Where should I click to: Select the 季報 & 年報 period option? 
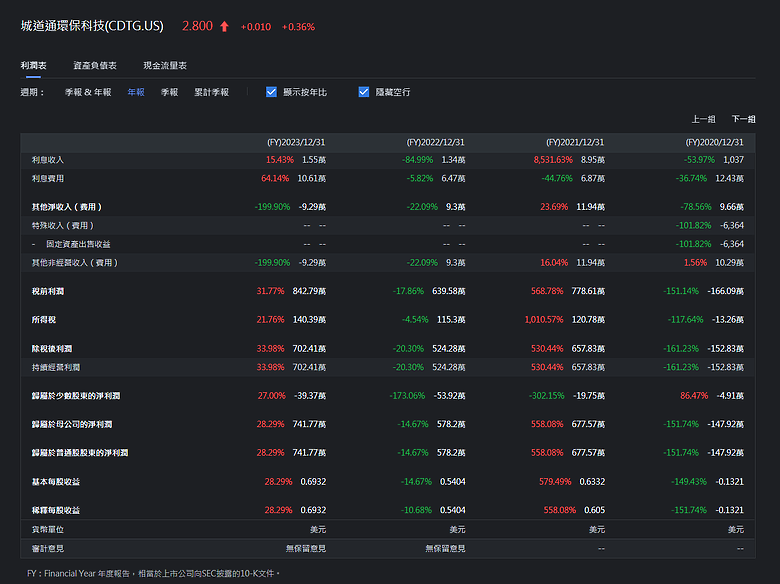(88, 92)
